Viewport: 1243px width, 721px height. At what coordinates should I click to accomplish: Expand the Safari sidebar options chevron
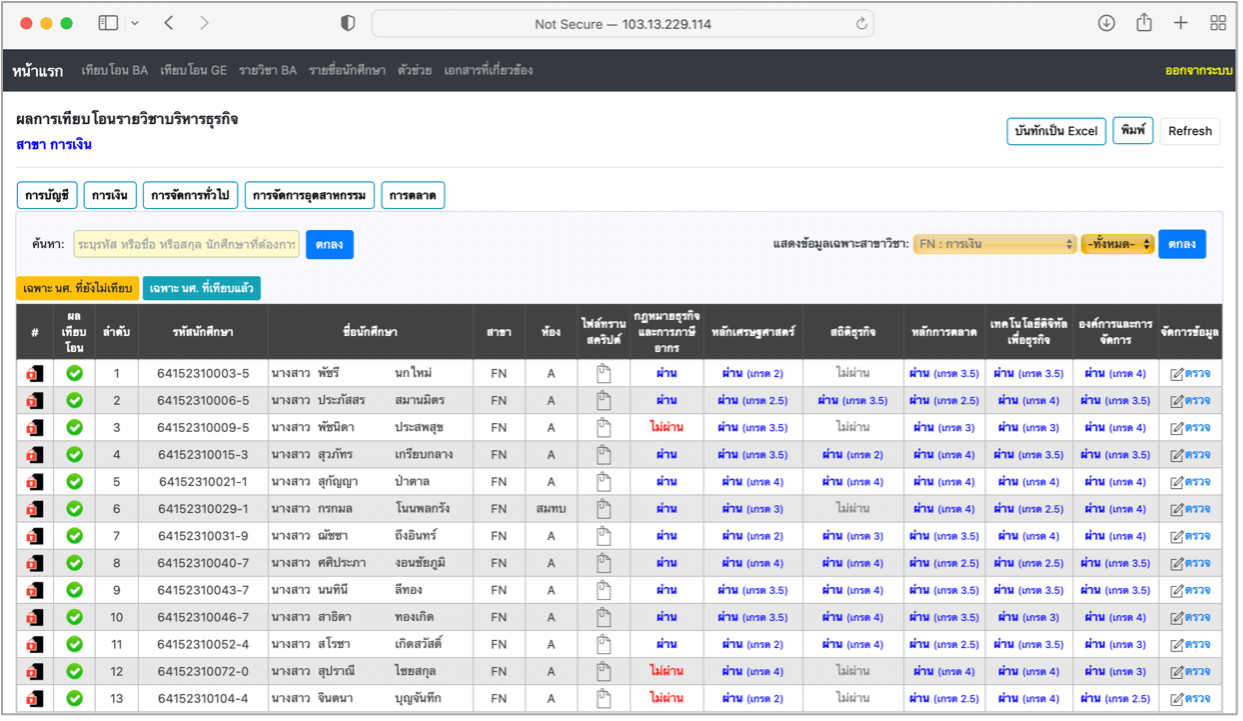pos(135,23)
